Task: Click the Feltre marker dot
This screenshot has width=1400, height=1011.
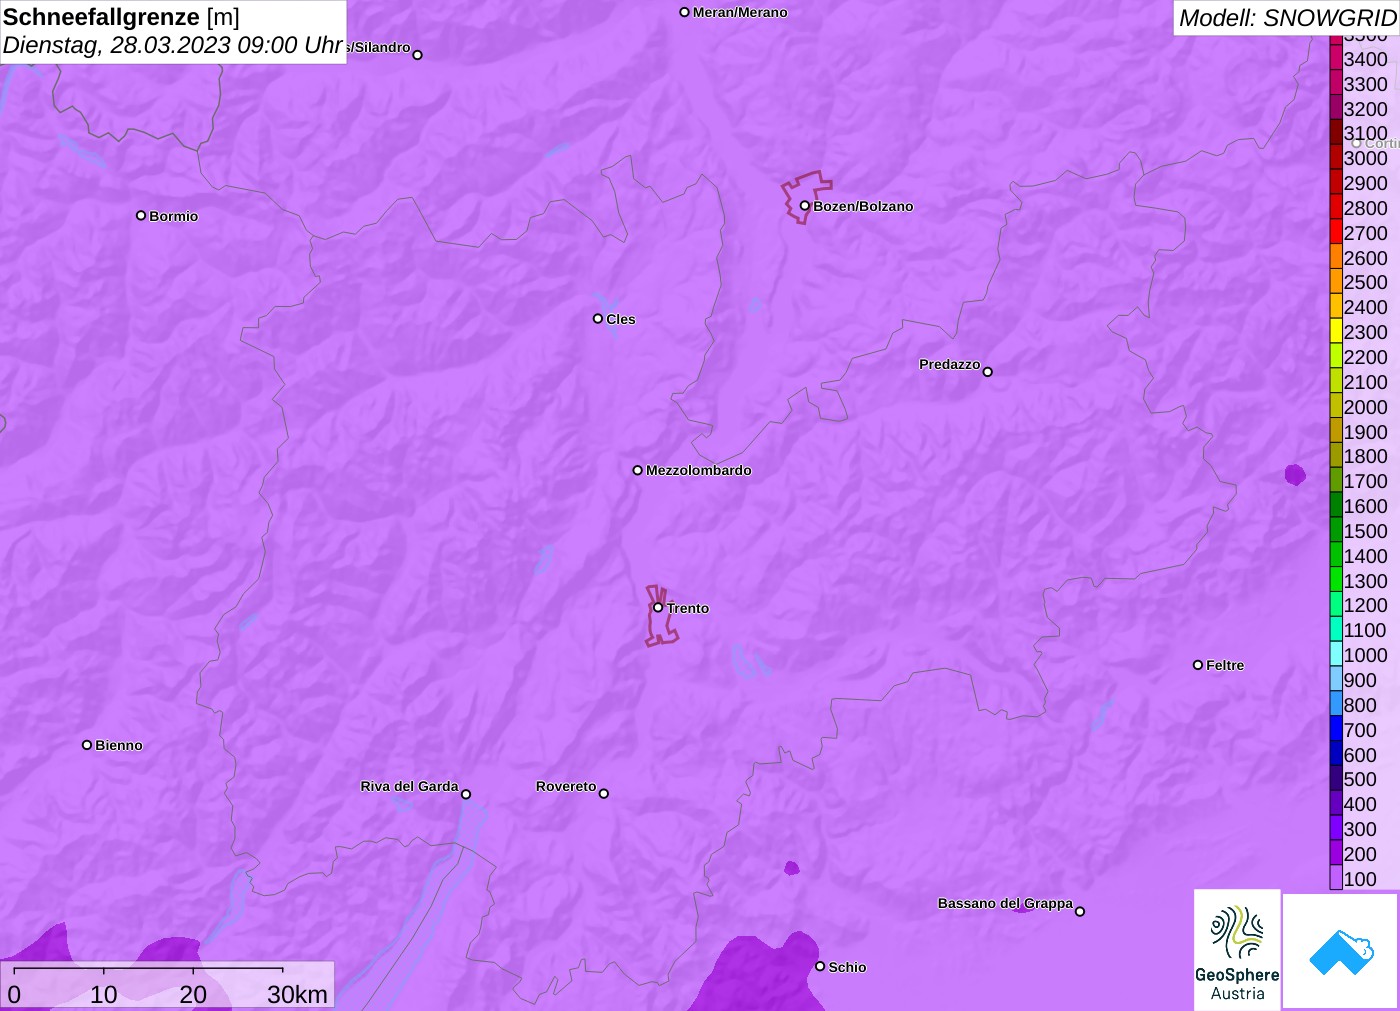Action: 1198,665
